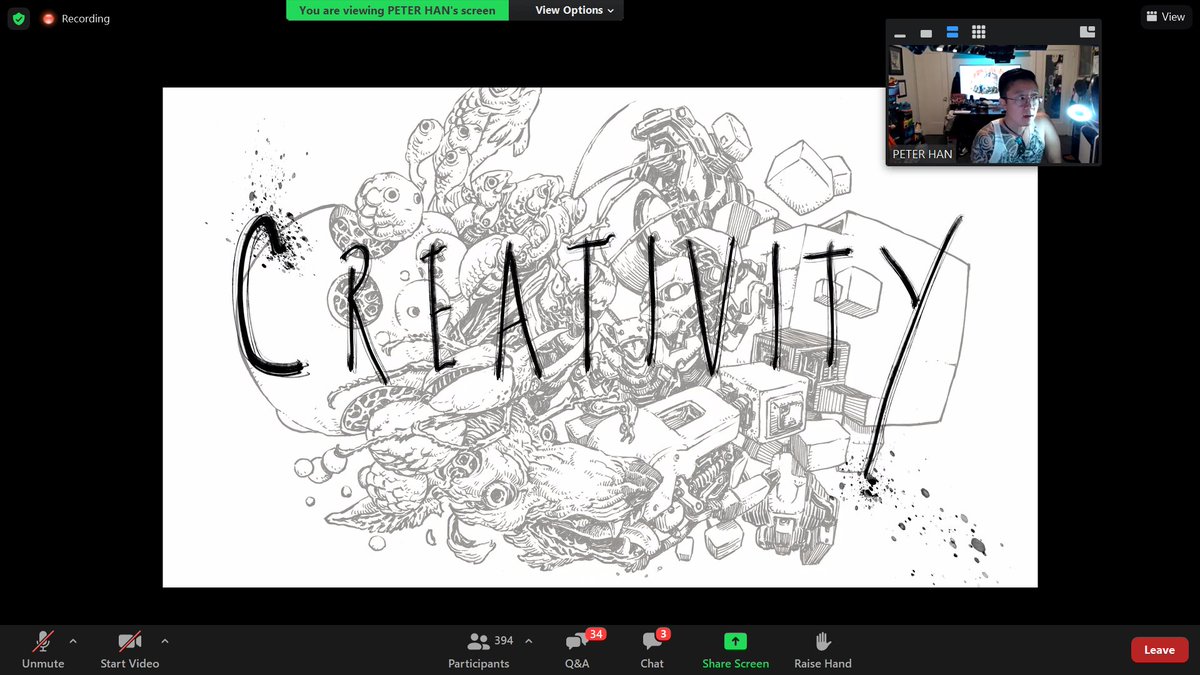Open the Chat panel

click(652, 649)
